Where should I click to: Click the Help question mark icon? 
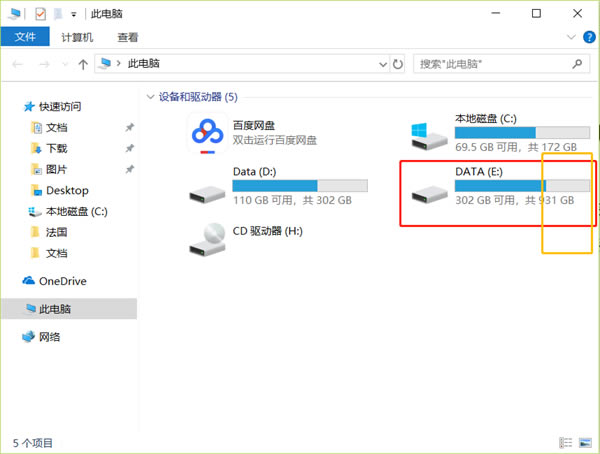pos(589,37)
